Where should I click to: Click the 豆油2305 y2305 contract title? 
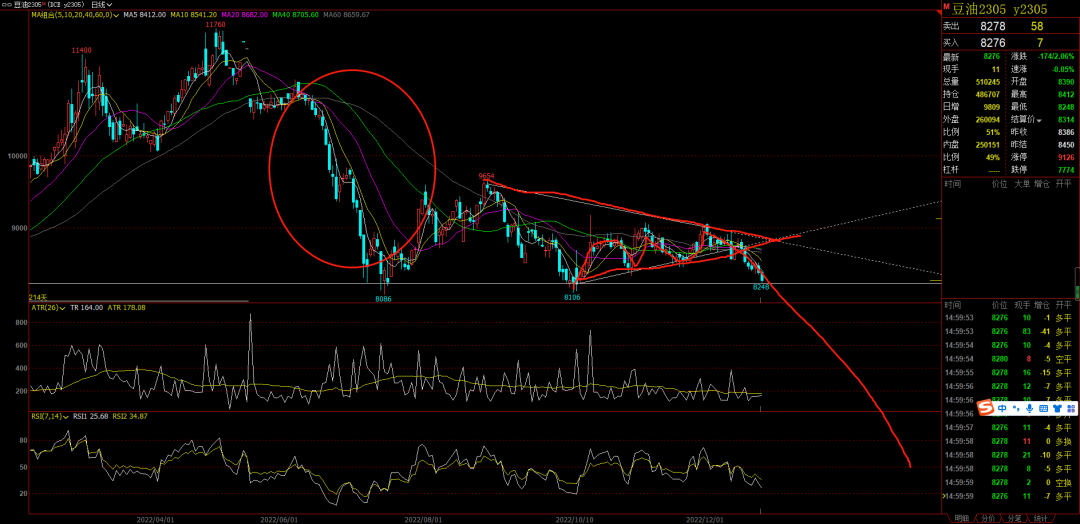(x=999, y=9)
